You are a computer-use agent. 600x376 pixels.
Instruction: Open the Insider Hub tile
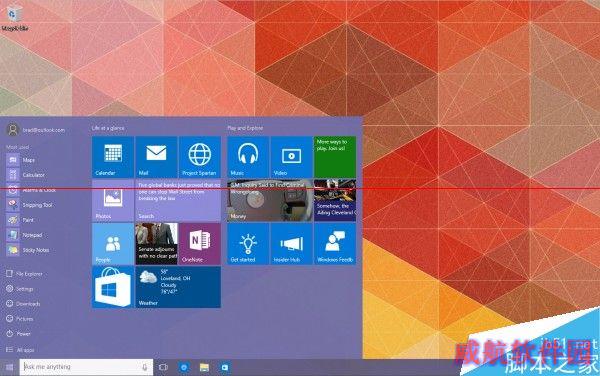click(291, 244)
